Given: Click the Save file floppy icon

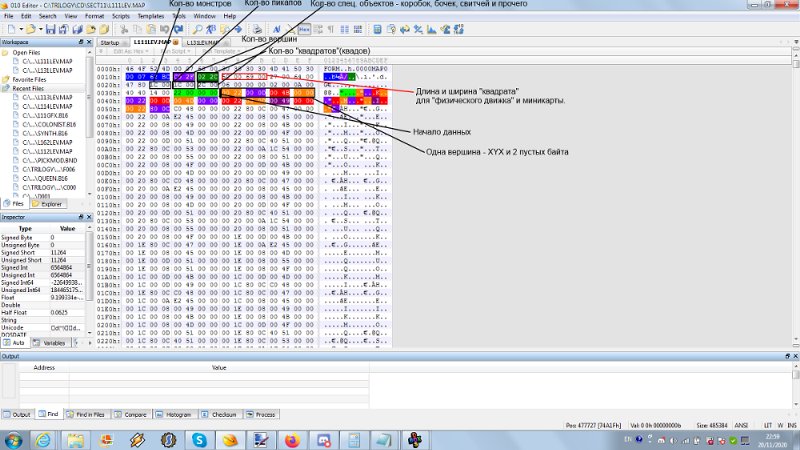Looking at the screenshot, I should point(50,30).
